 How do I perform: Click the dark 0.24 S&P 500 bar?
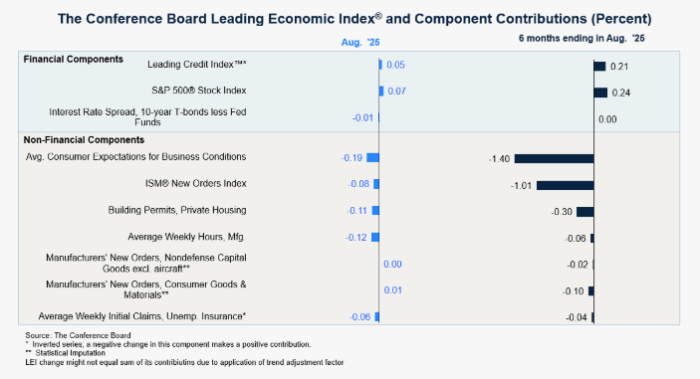(x=600, y=92)
